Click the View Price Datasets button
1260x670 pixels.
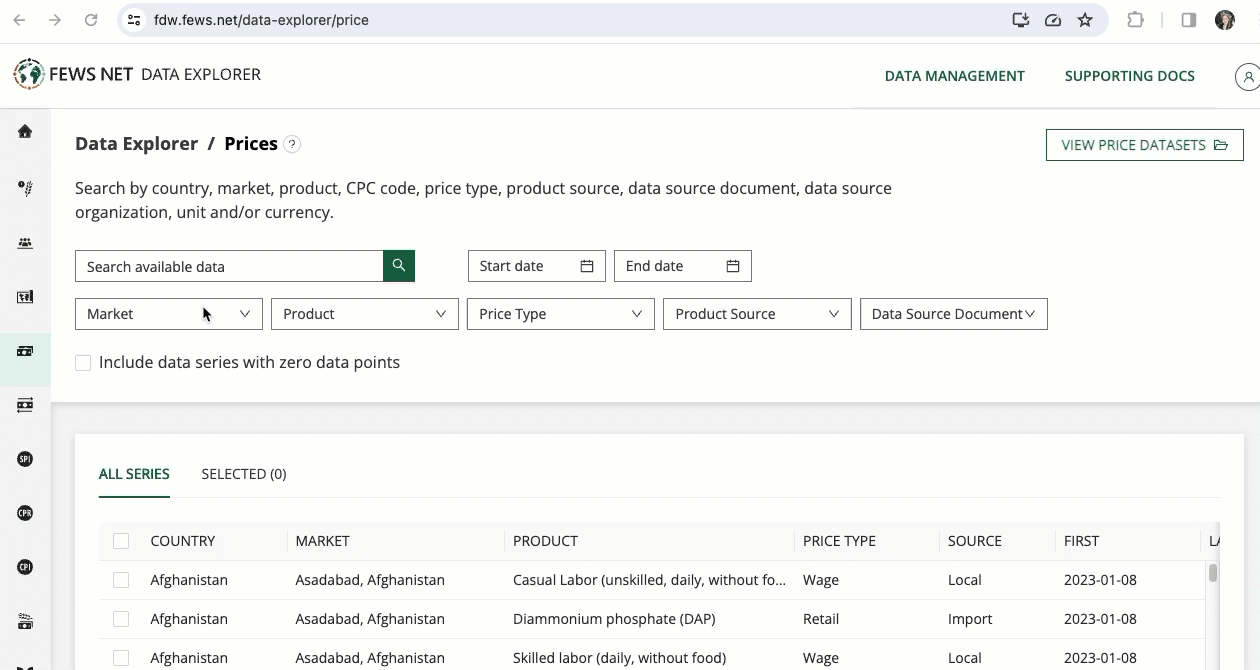(1144, 145)
